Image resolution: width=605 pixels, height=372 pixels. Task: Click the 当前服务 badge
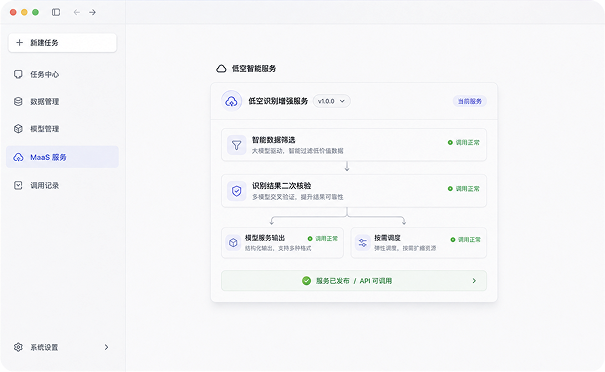(470, 101)
